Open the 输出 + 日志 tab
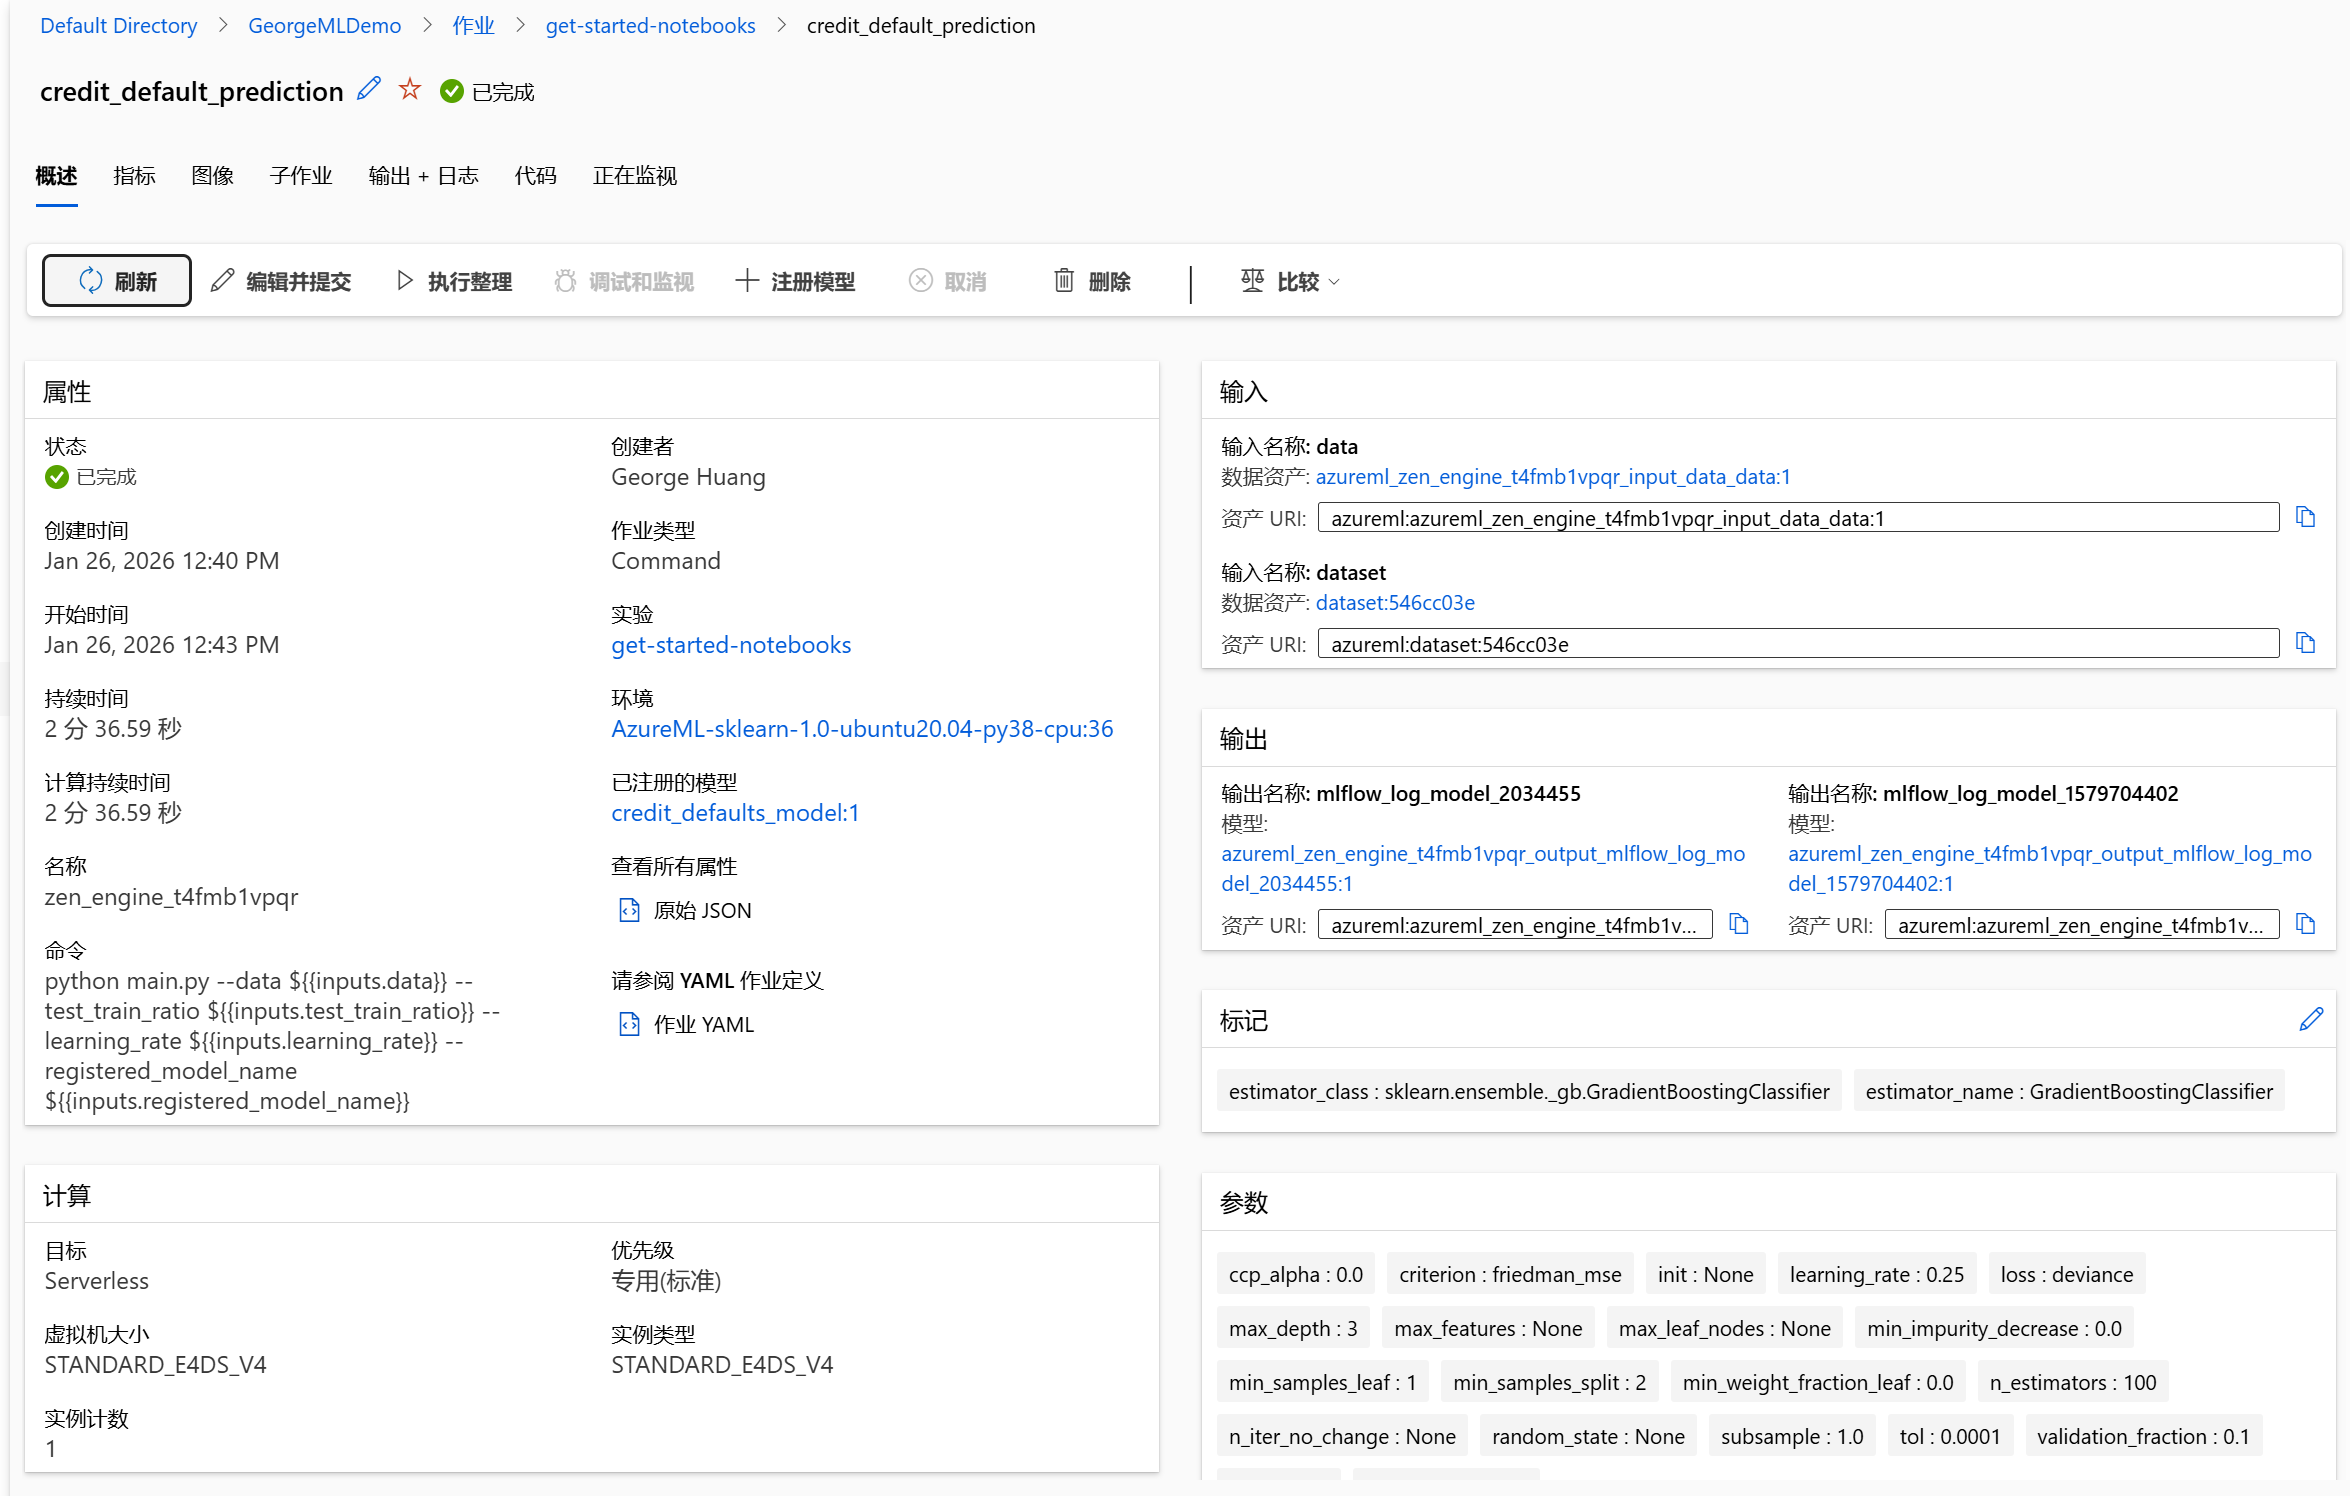The height and width of the screenshot is (1496, 2350). click(x=423, y=176)
